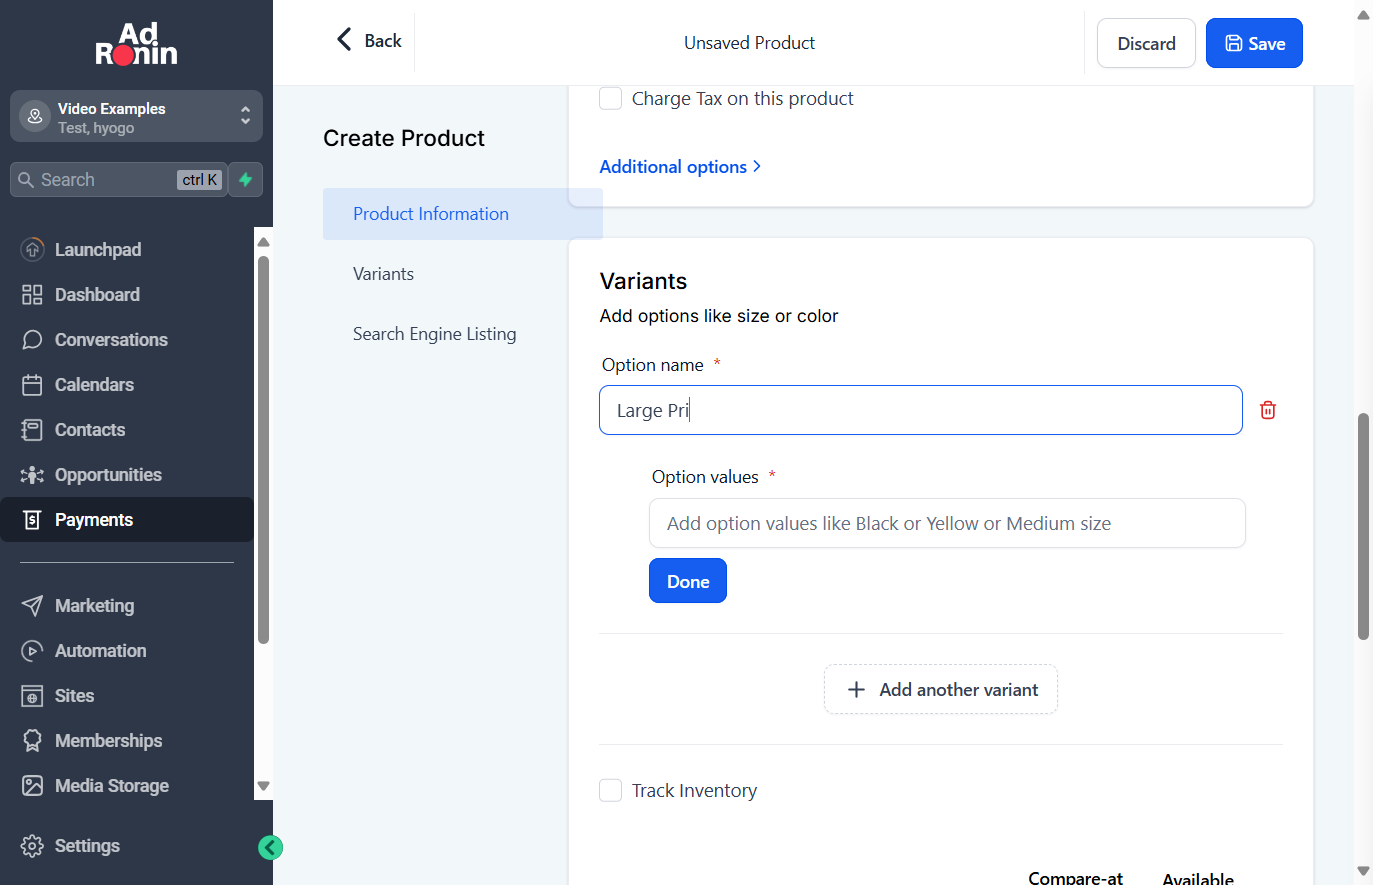
Task: Go to Product Information section
Action: [x=462, y=214]
